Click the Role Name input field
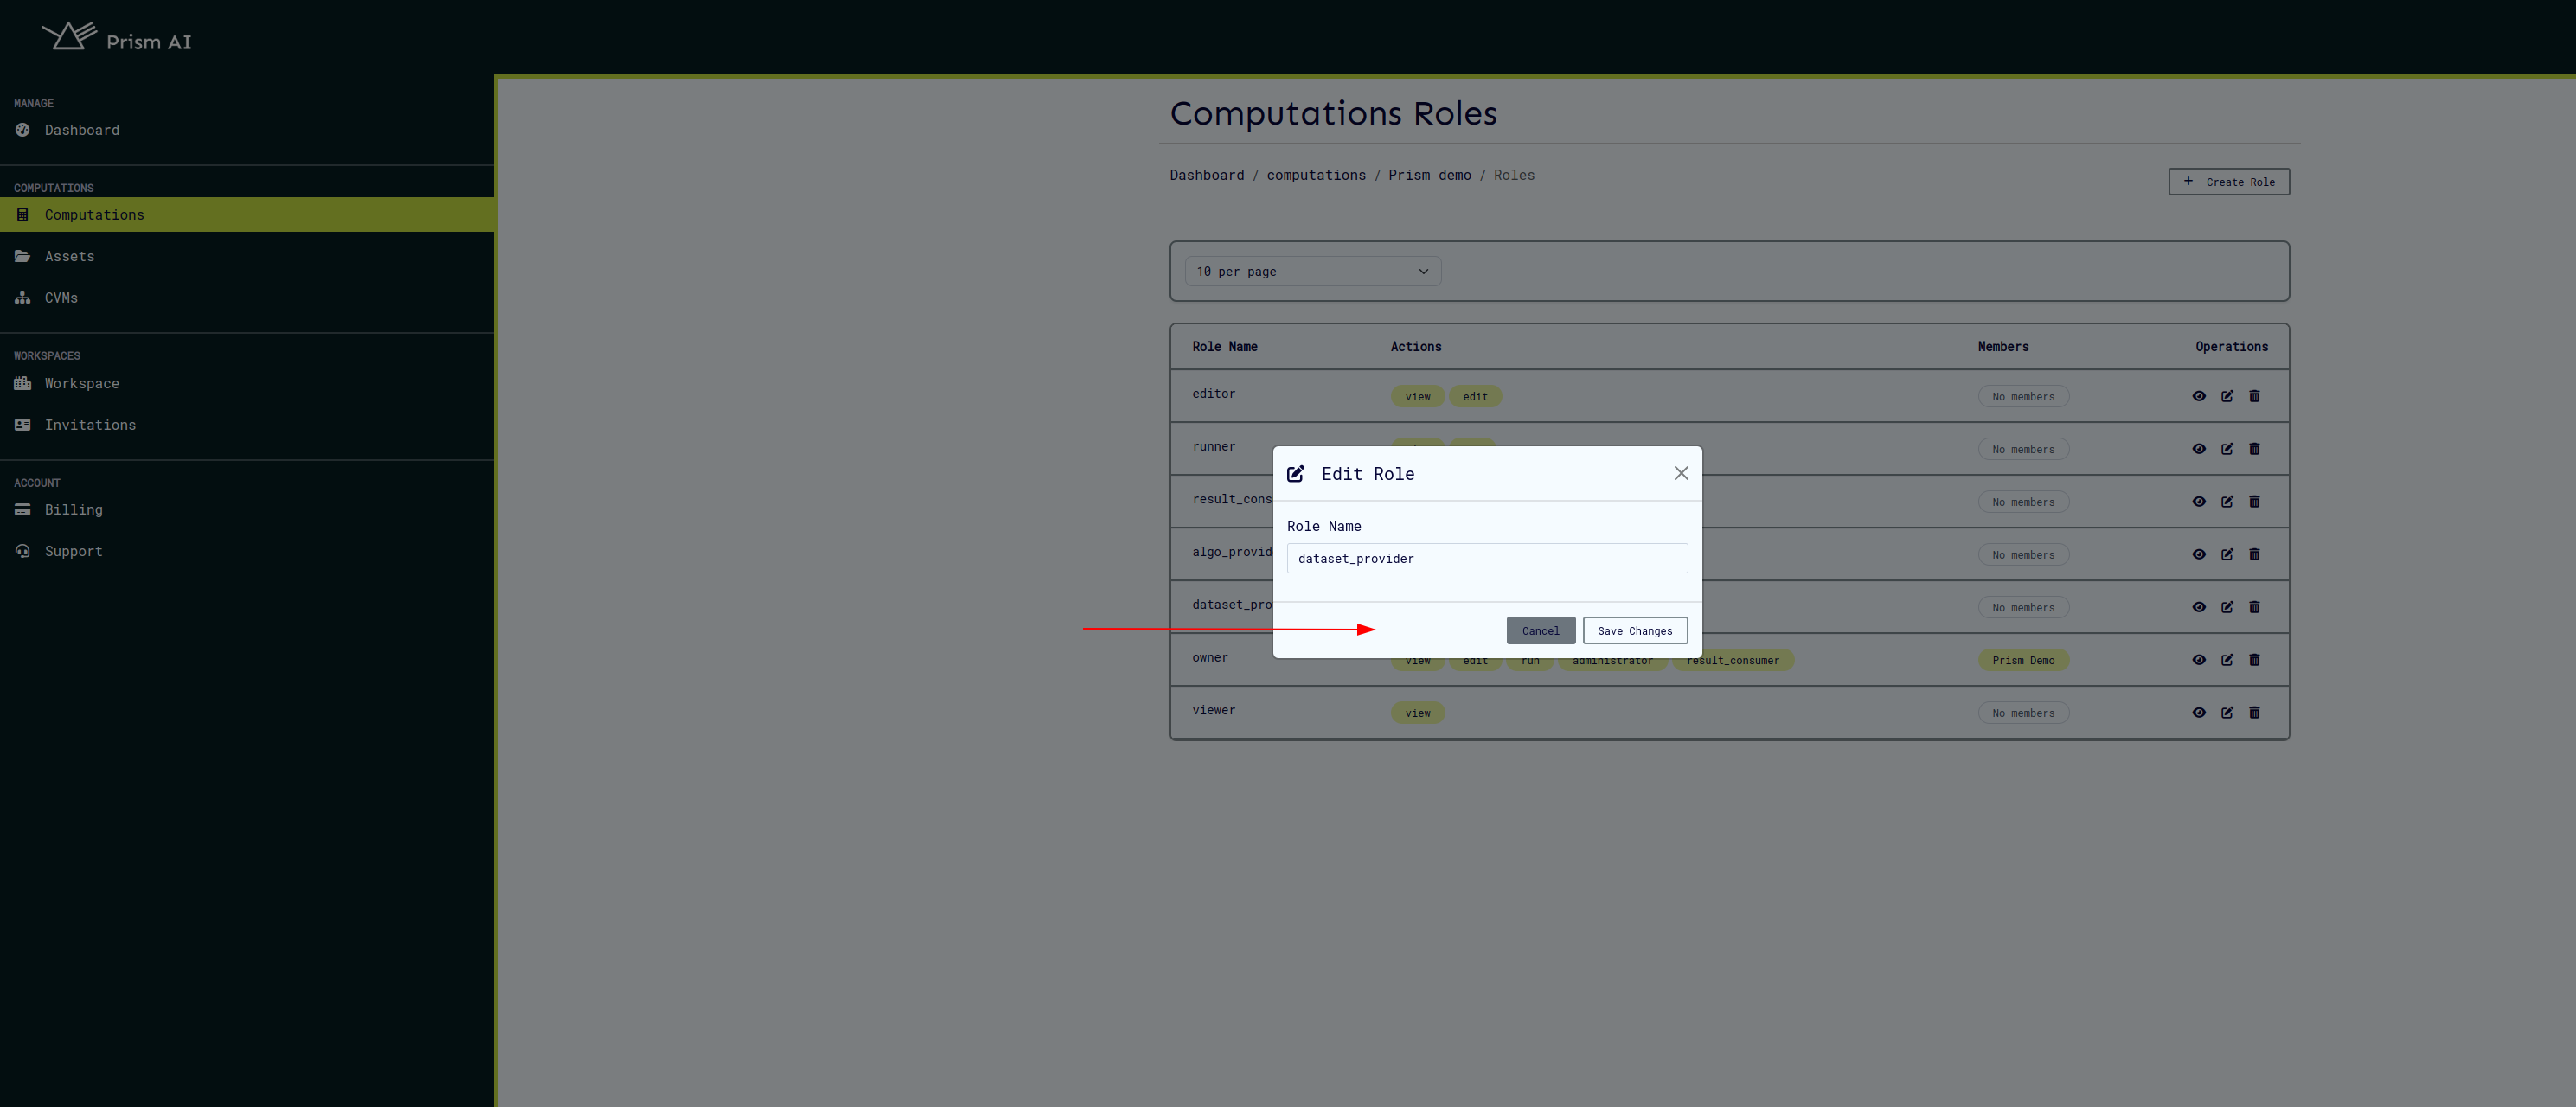This screenshot has width=2576, height=1107. (x=1487, y=558)
